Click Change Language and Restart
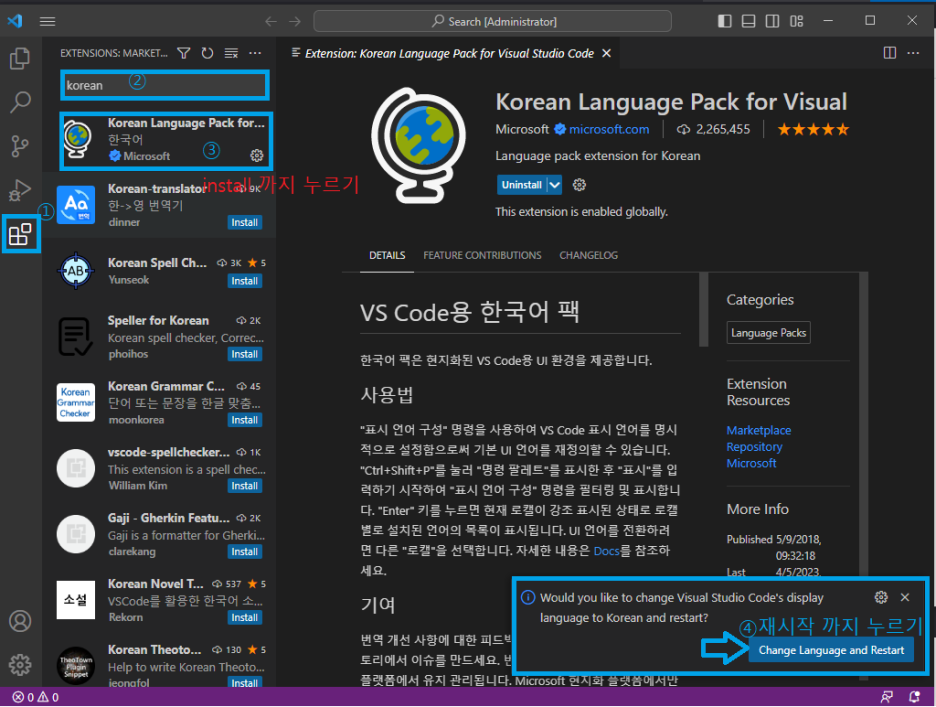Viewport: 936px width, 707px height. (x=831, y=650)
